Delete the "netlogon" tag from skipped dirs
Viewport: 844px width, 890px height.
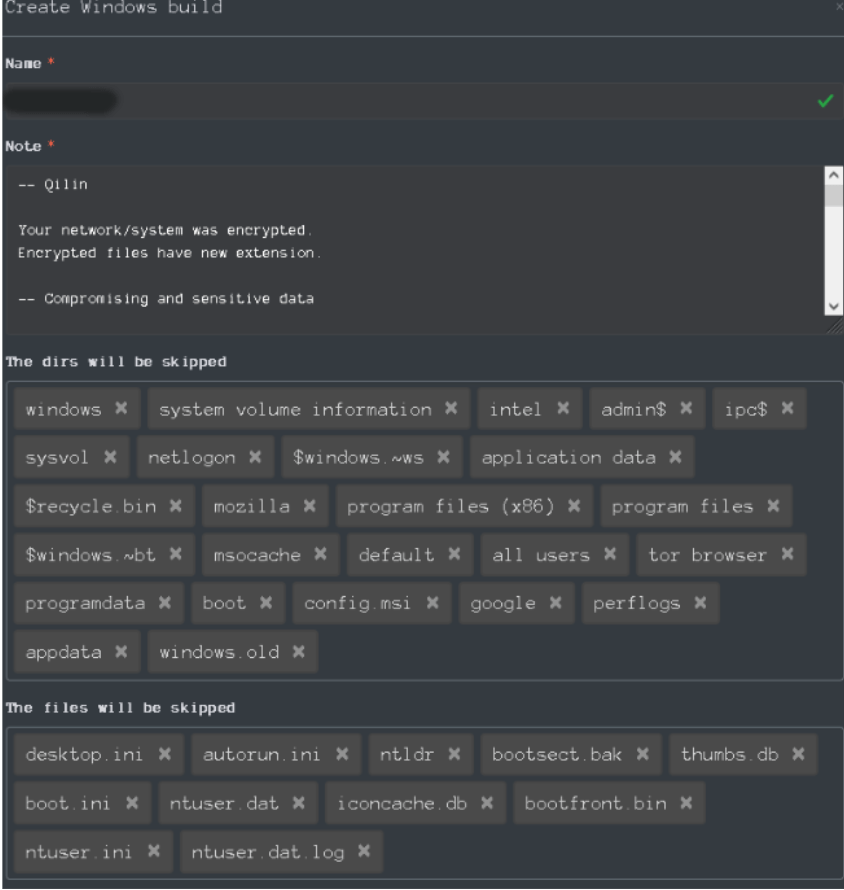click(255, 457)
